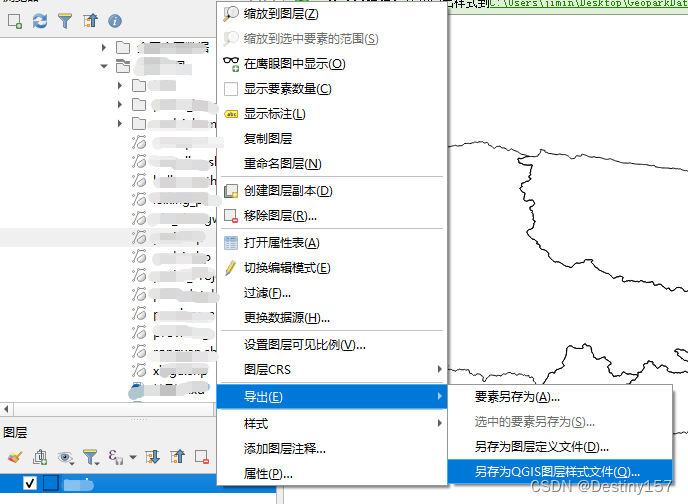The image size is (688, 504).
Task: Expand all layers in the panel
Action: [153, 457]
